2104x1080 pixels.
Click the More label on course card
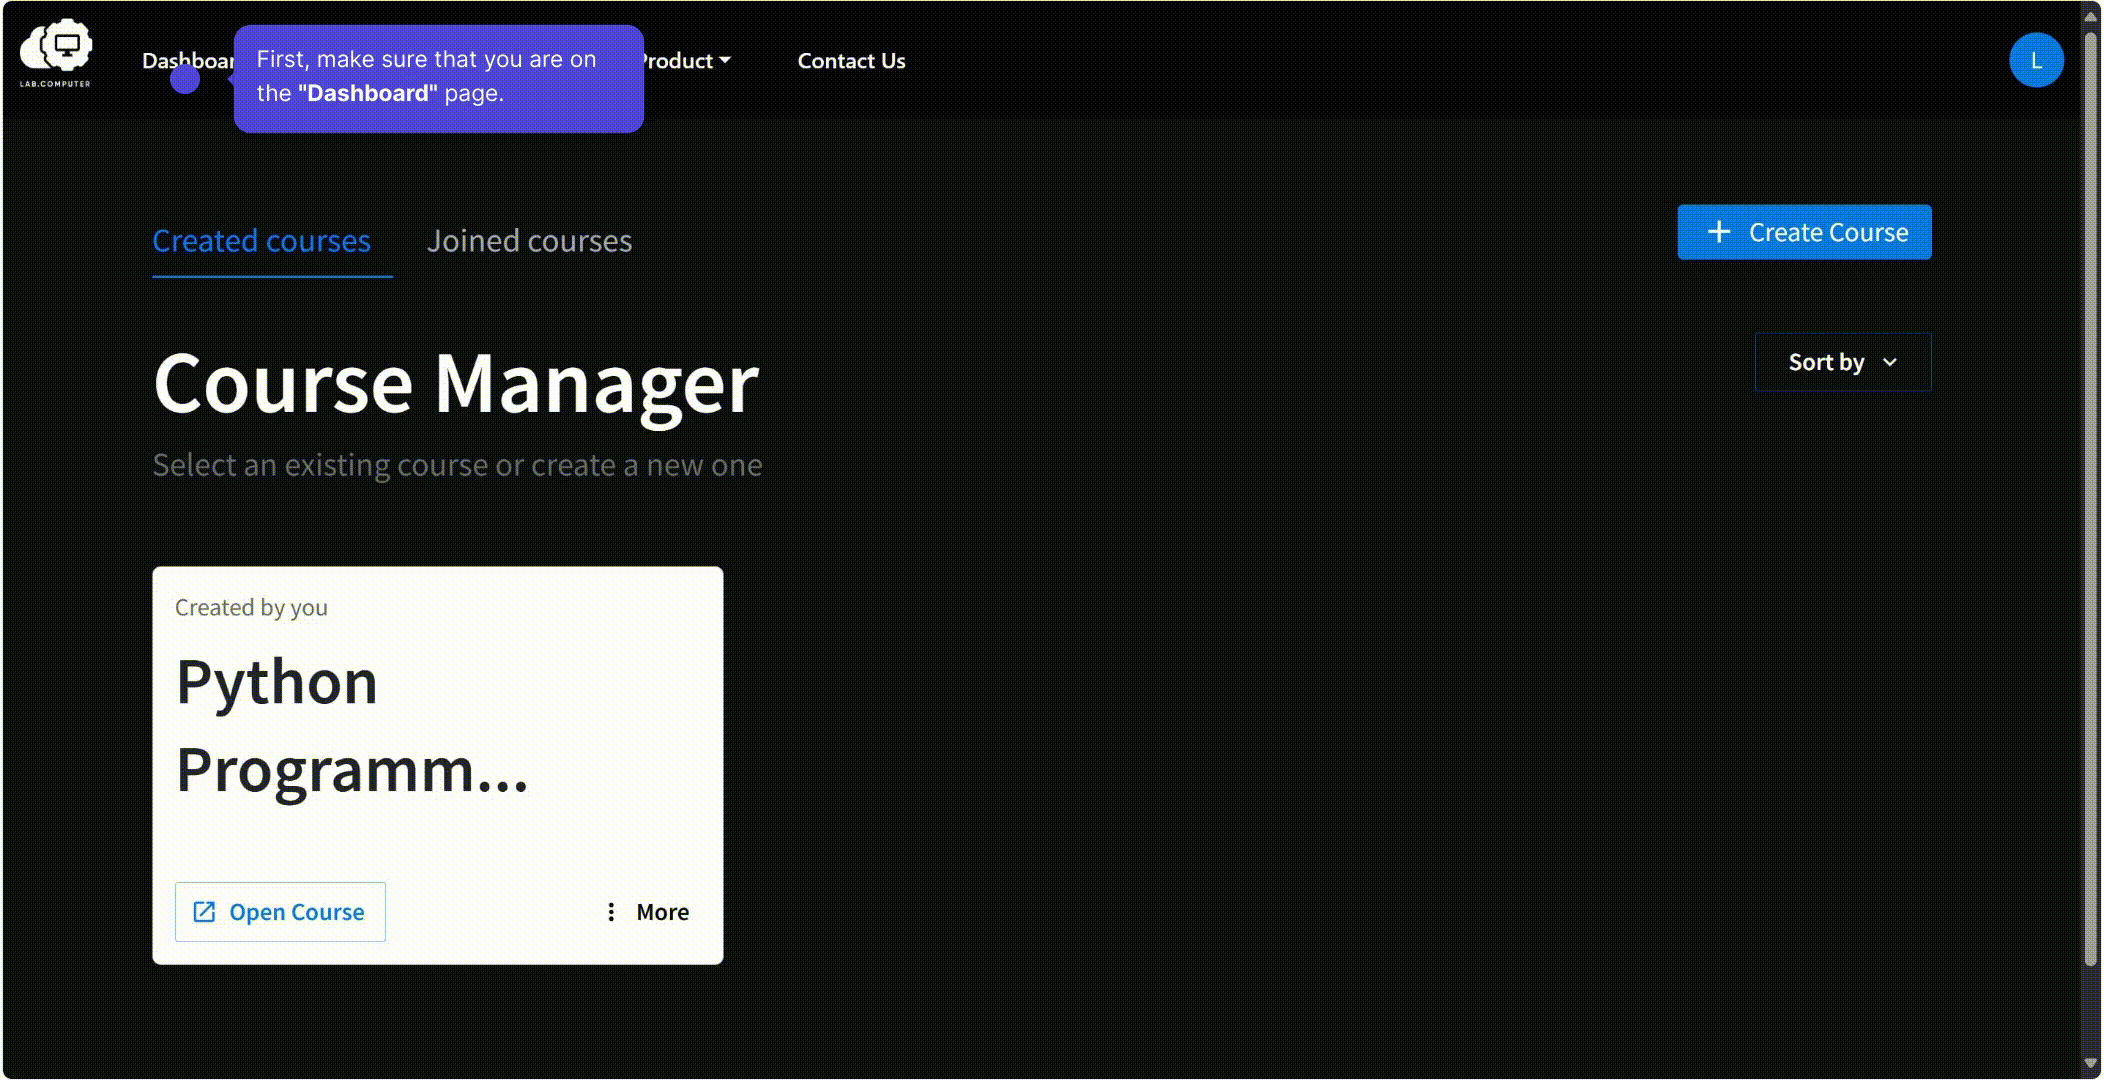662,912
